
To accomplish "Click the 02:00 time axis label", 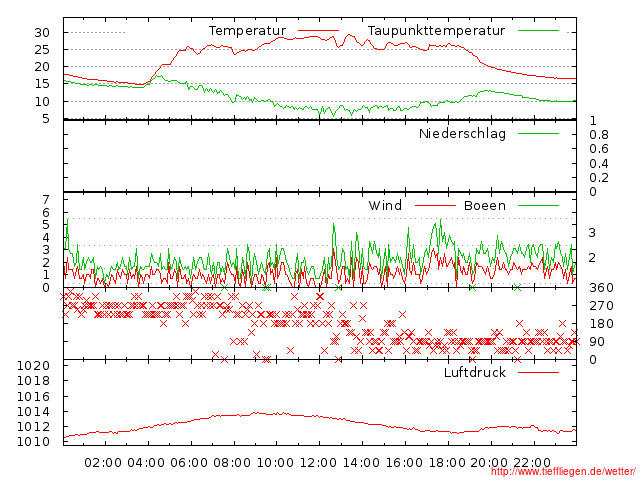I will click(103, 463).
